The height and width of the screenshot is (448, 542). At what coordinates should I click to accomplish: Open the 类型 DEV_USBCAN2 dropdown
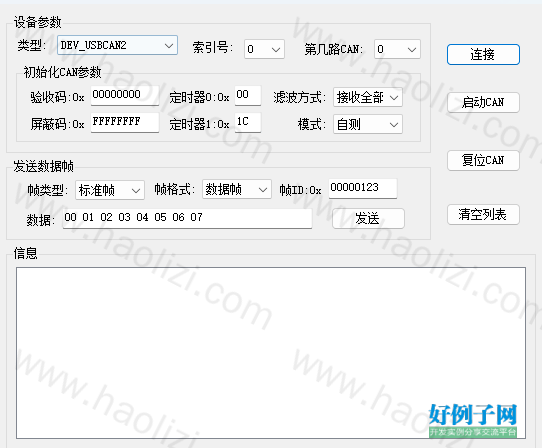pos(117,45)
